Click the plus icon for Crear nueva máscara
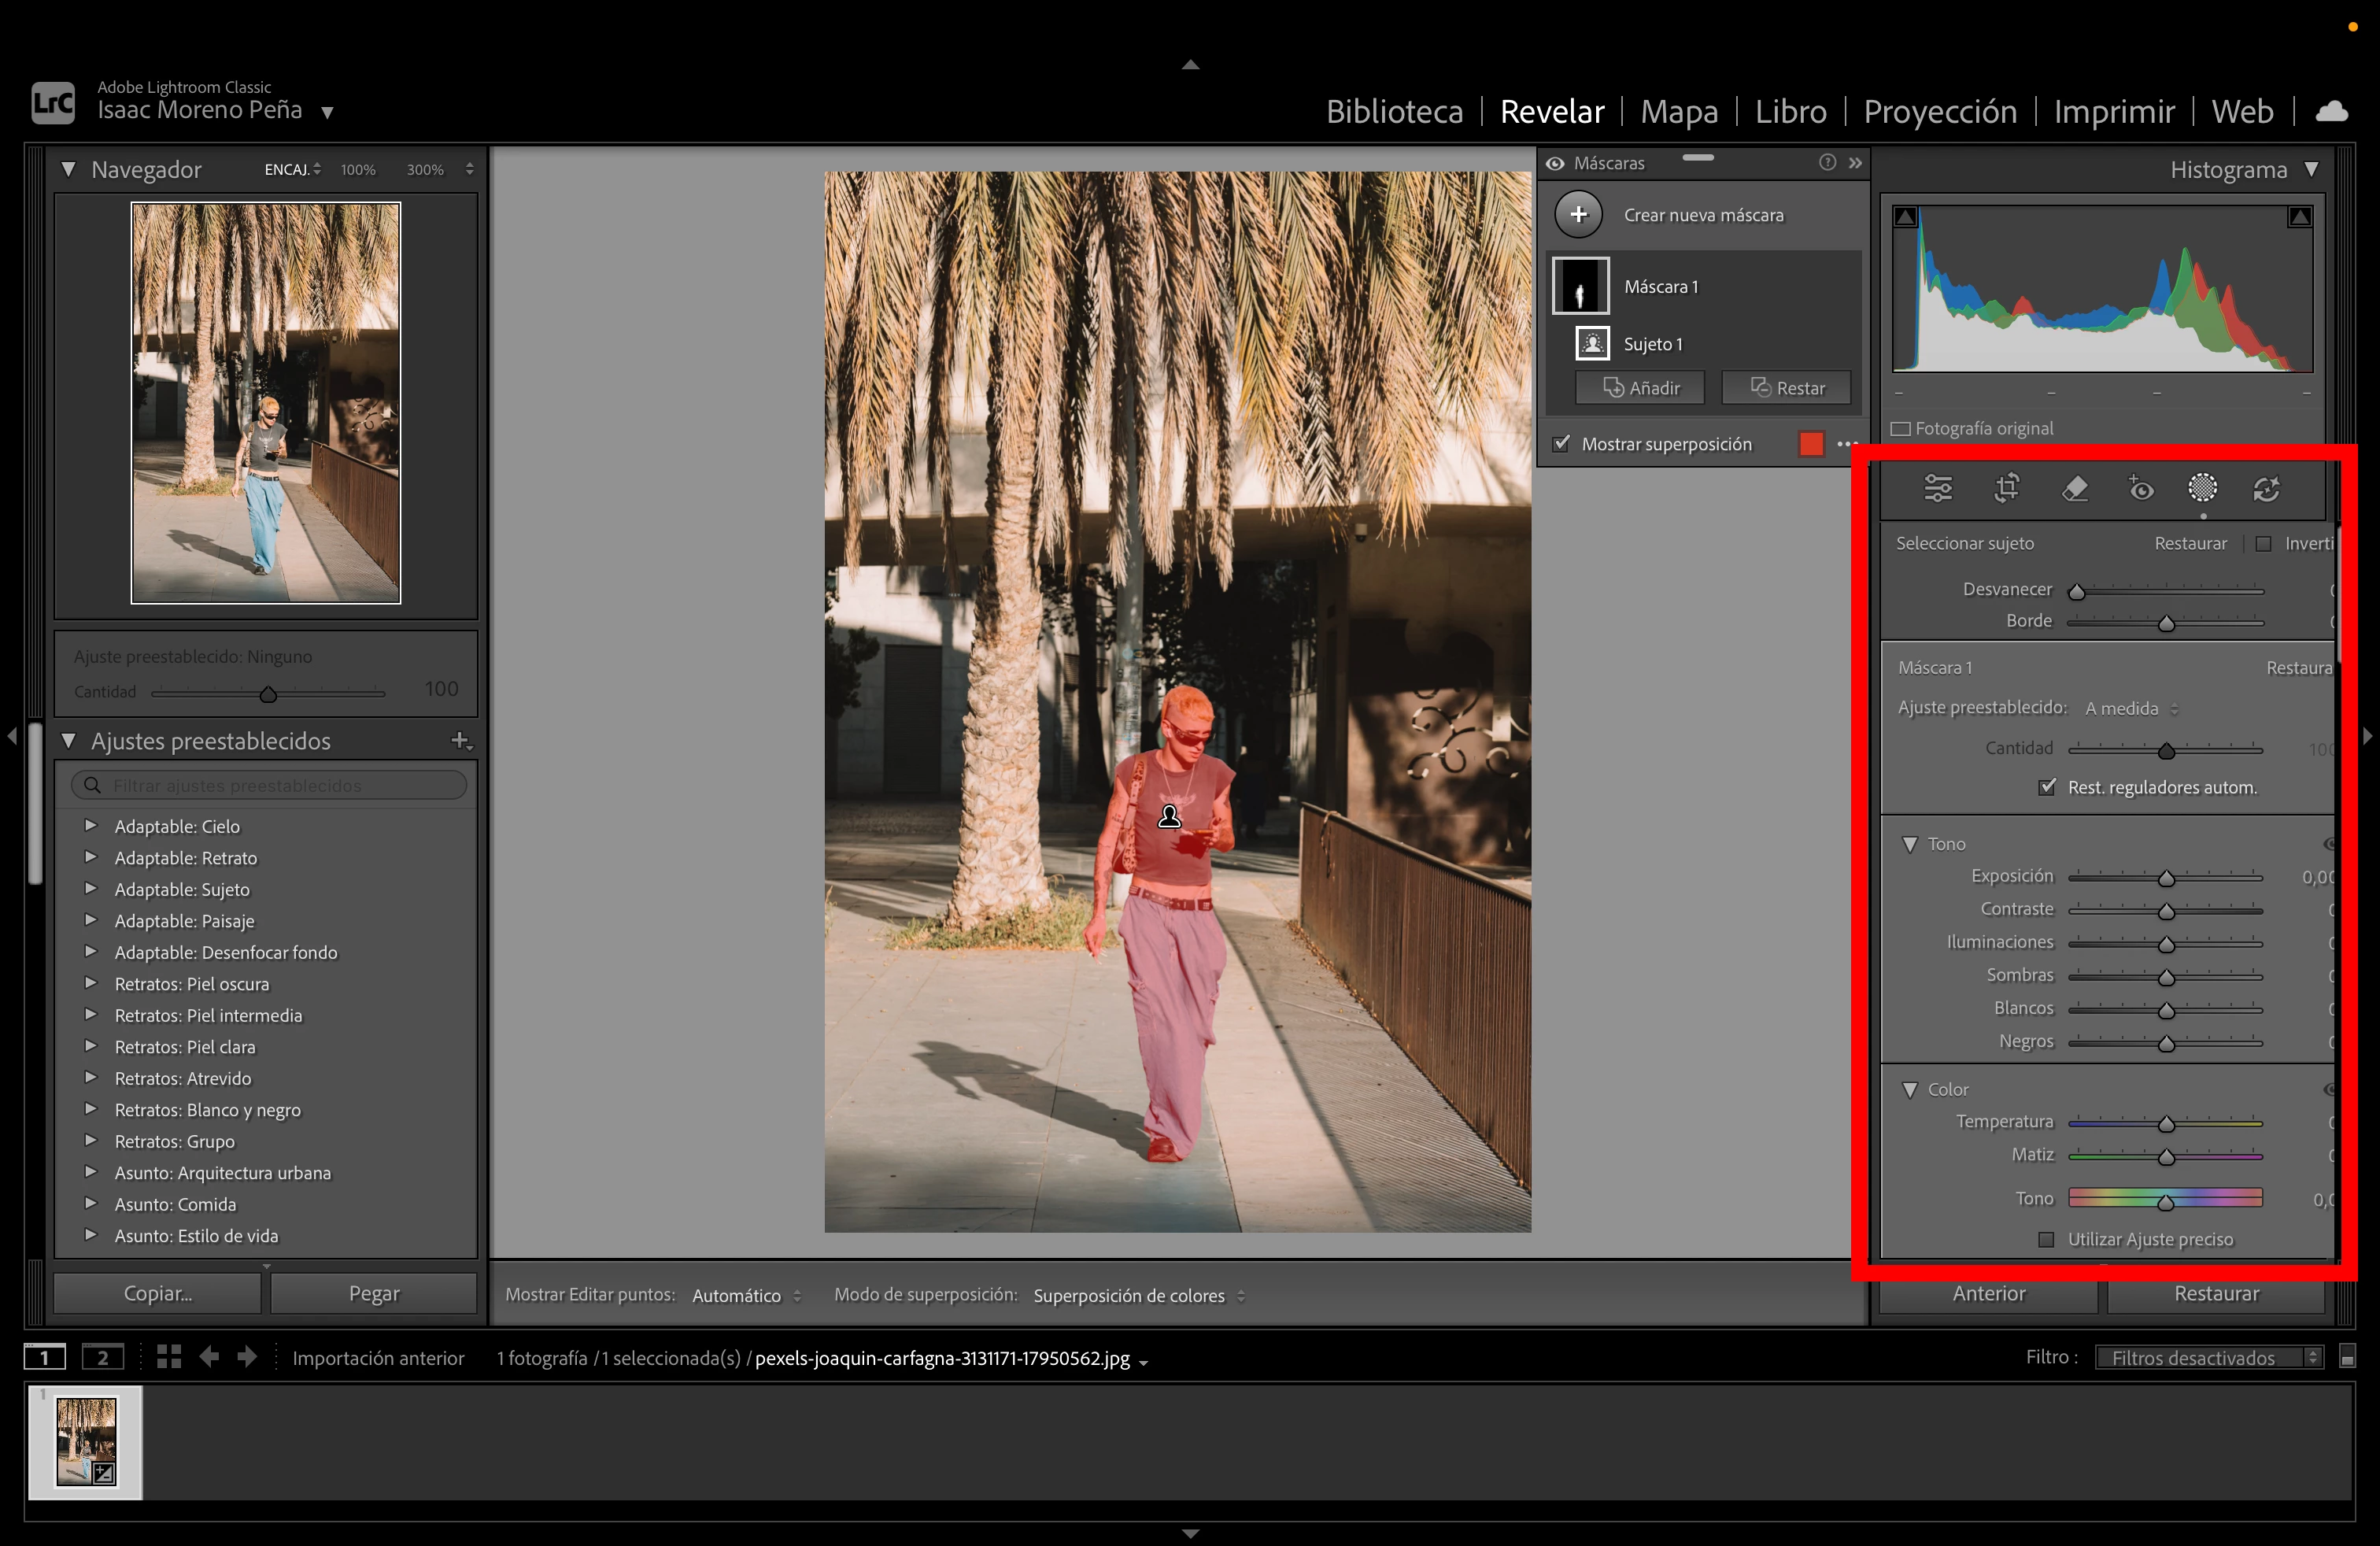 tap(1579, 215)
